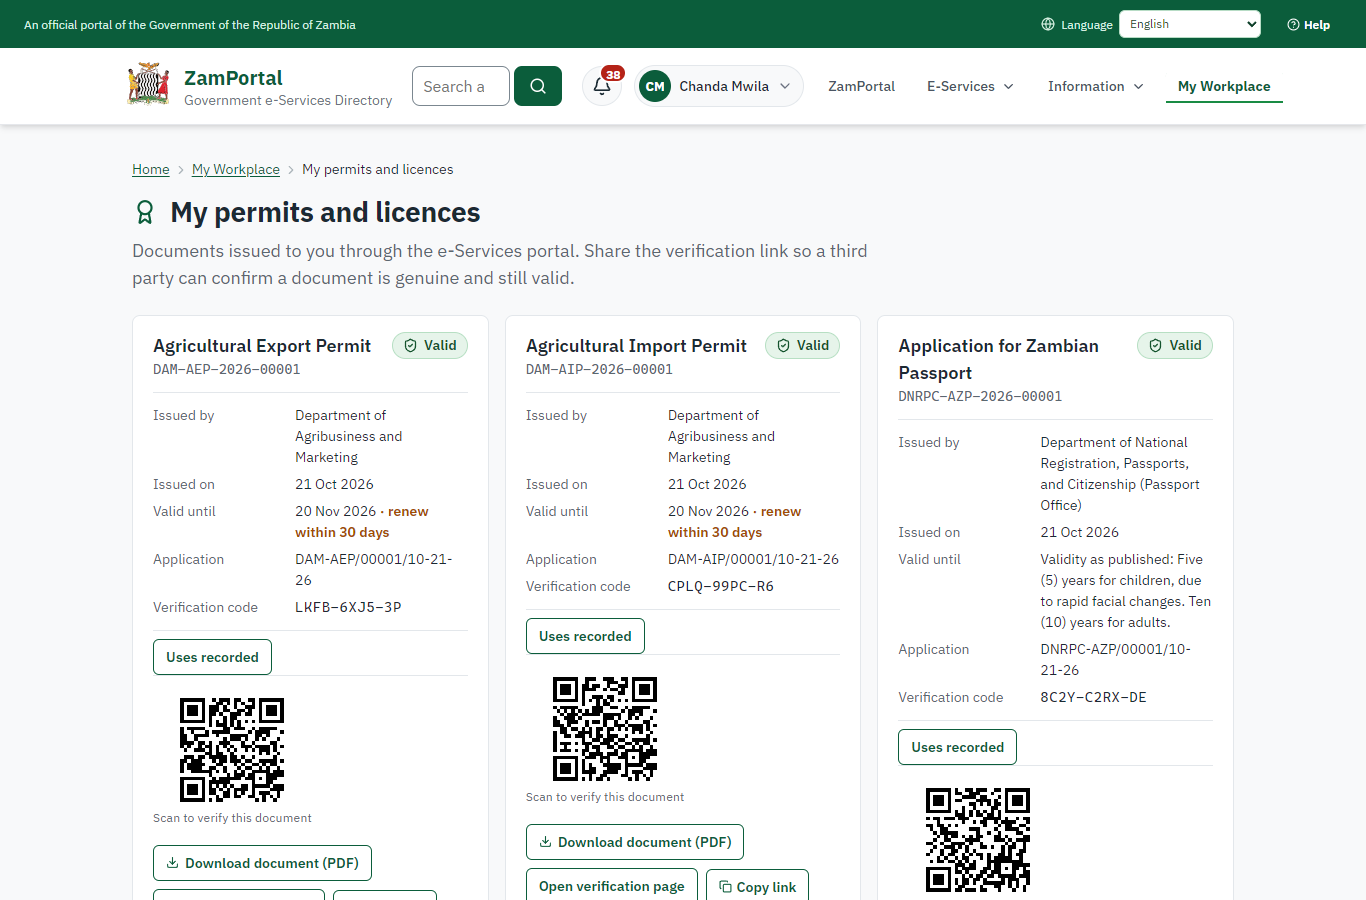
Task: Download the Agricultural Export Permit PDF
Action: 262,863
